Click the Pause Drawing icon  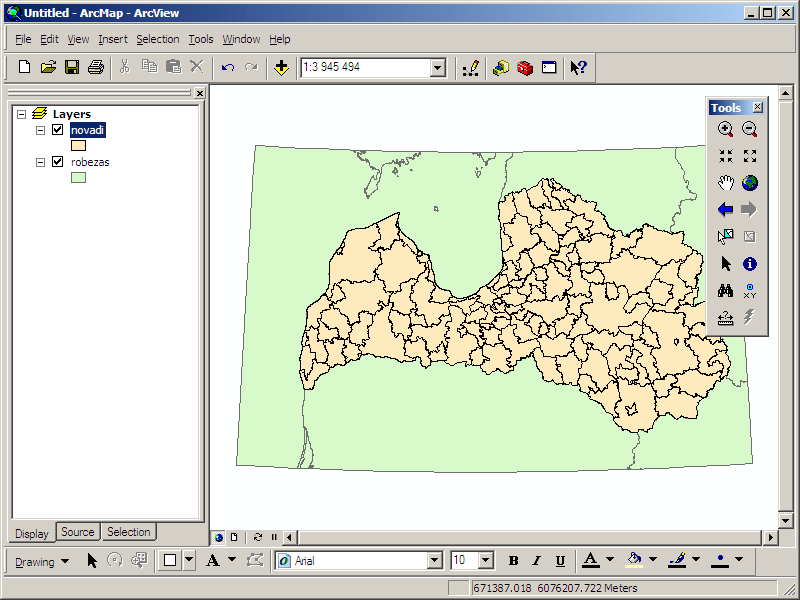(x=274, y=537)
